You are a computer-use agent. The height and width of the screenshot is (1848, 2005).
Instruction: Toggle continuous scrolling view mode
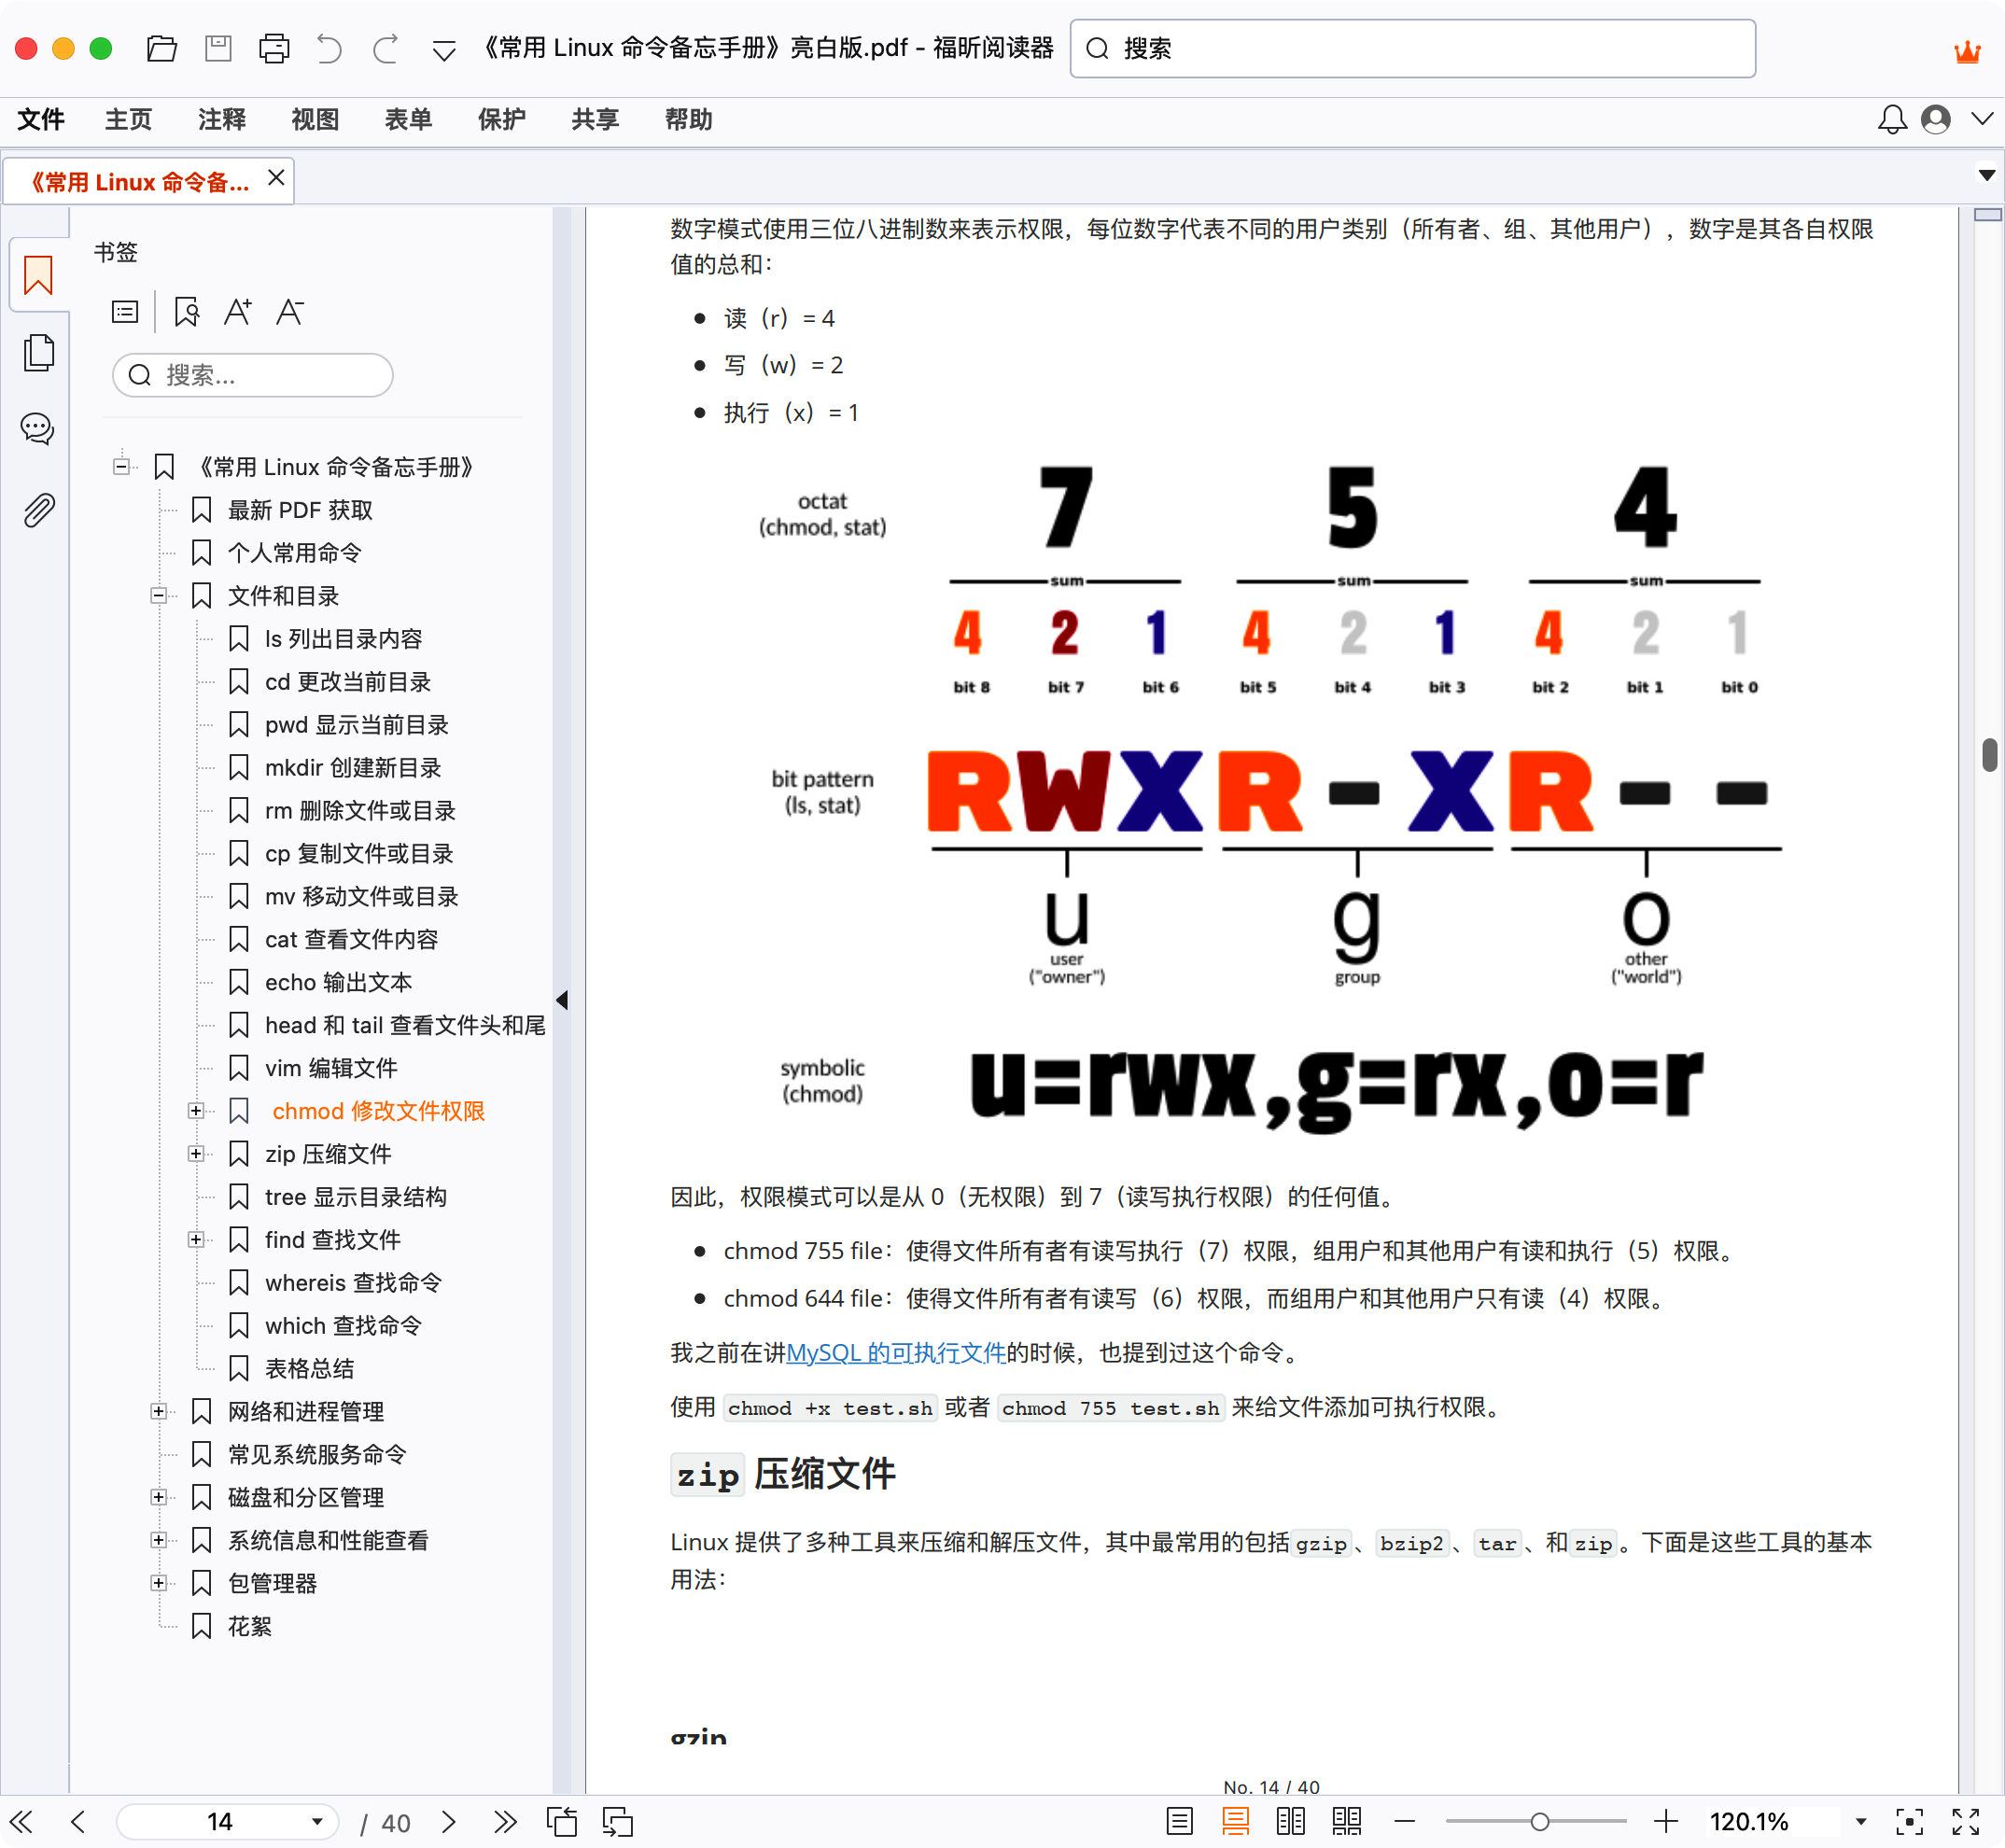pos(1237,1822)
